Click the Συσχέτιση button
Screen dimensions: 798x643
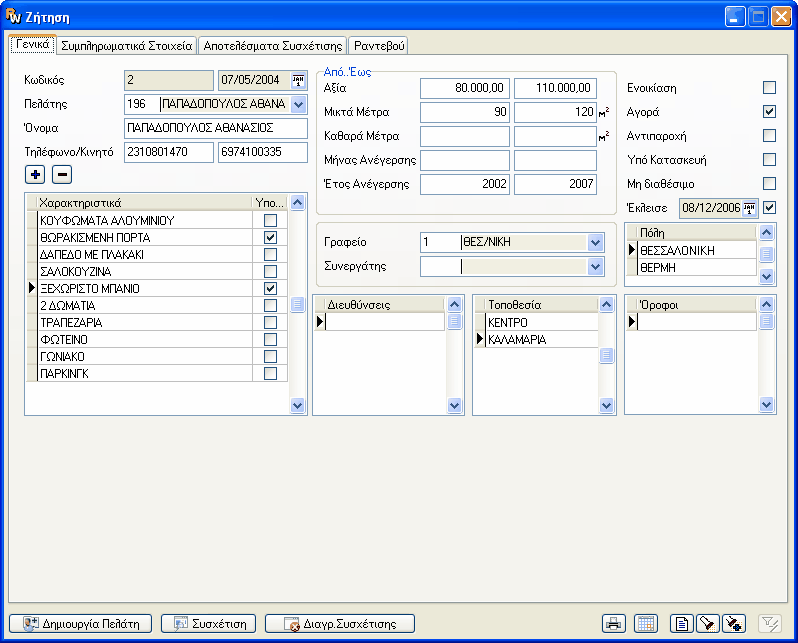pos(209,624)
